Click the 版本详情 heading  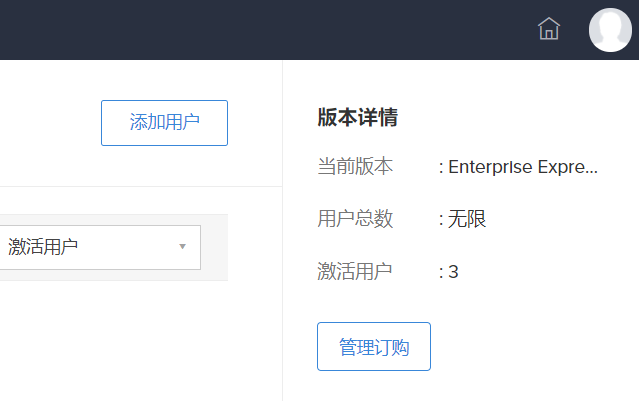coord(357,118)
